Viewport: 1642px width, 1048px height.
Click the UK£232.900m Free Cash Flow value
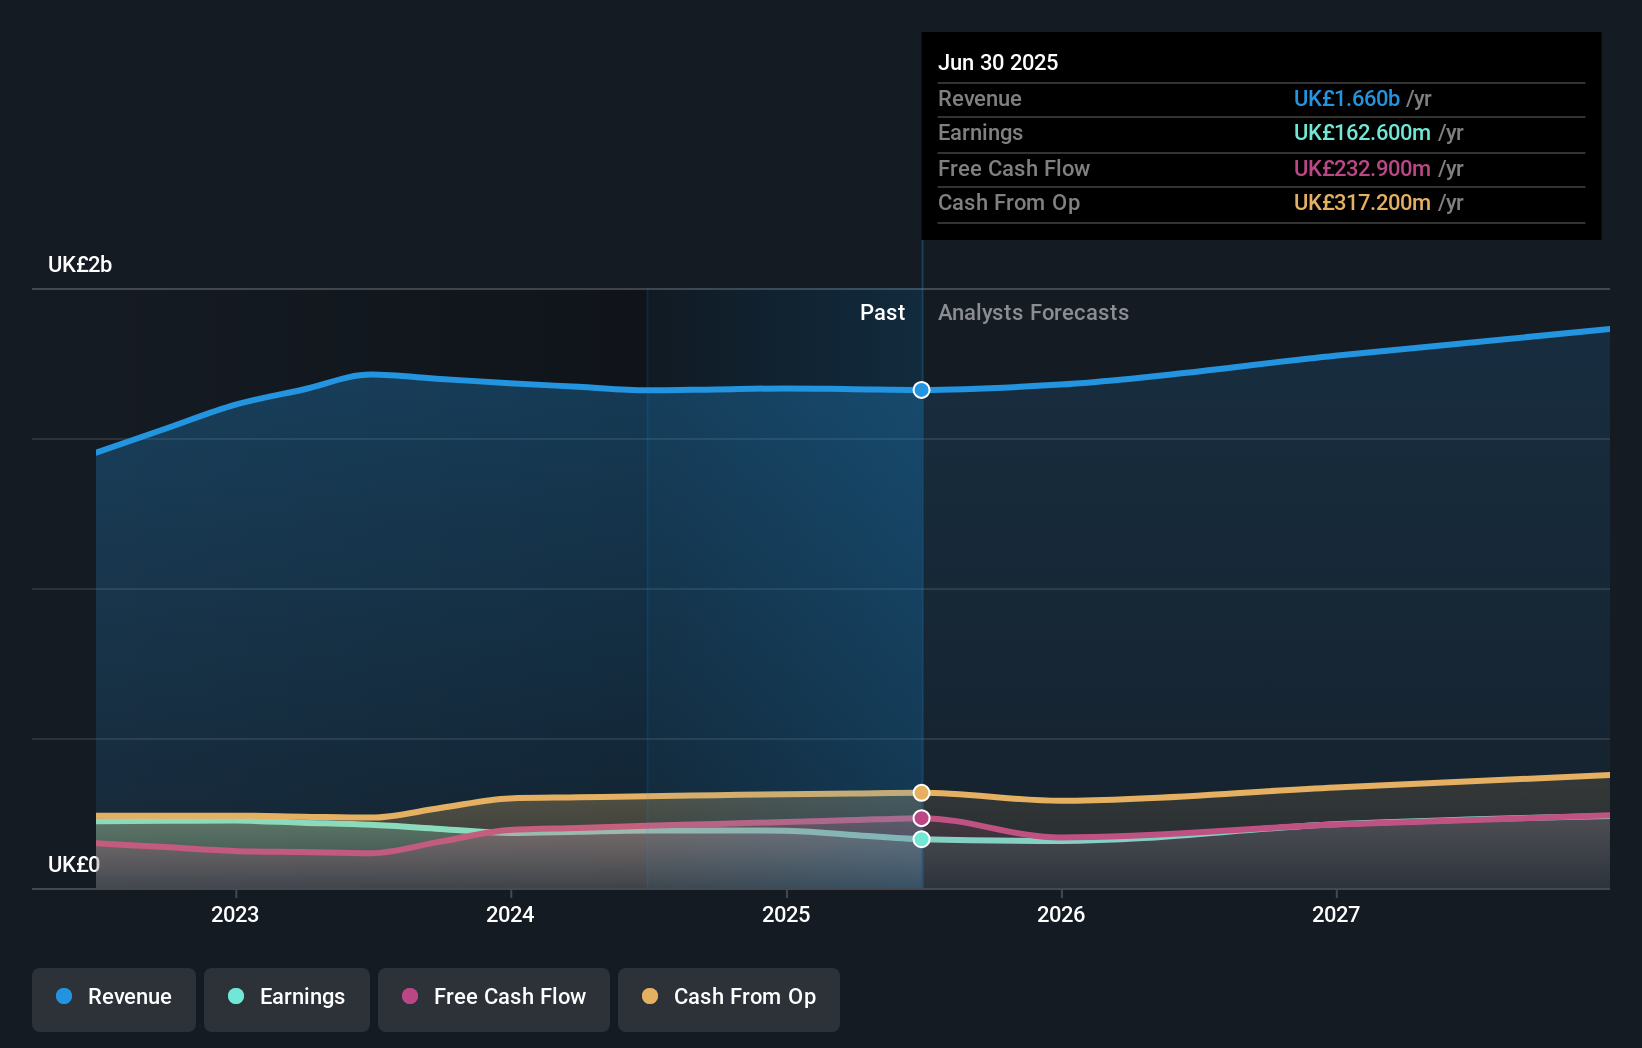coord(1361,168)
